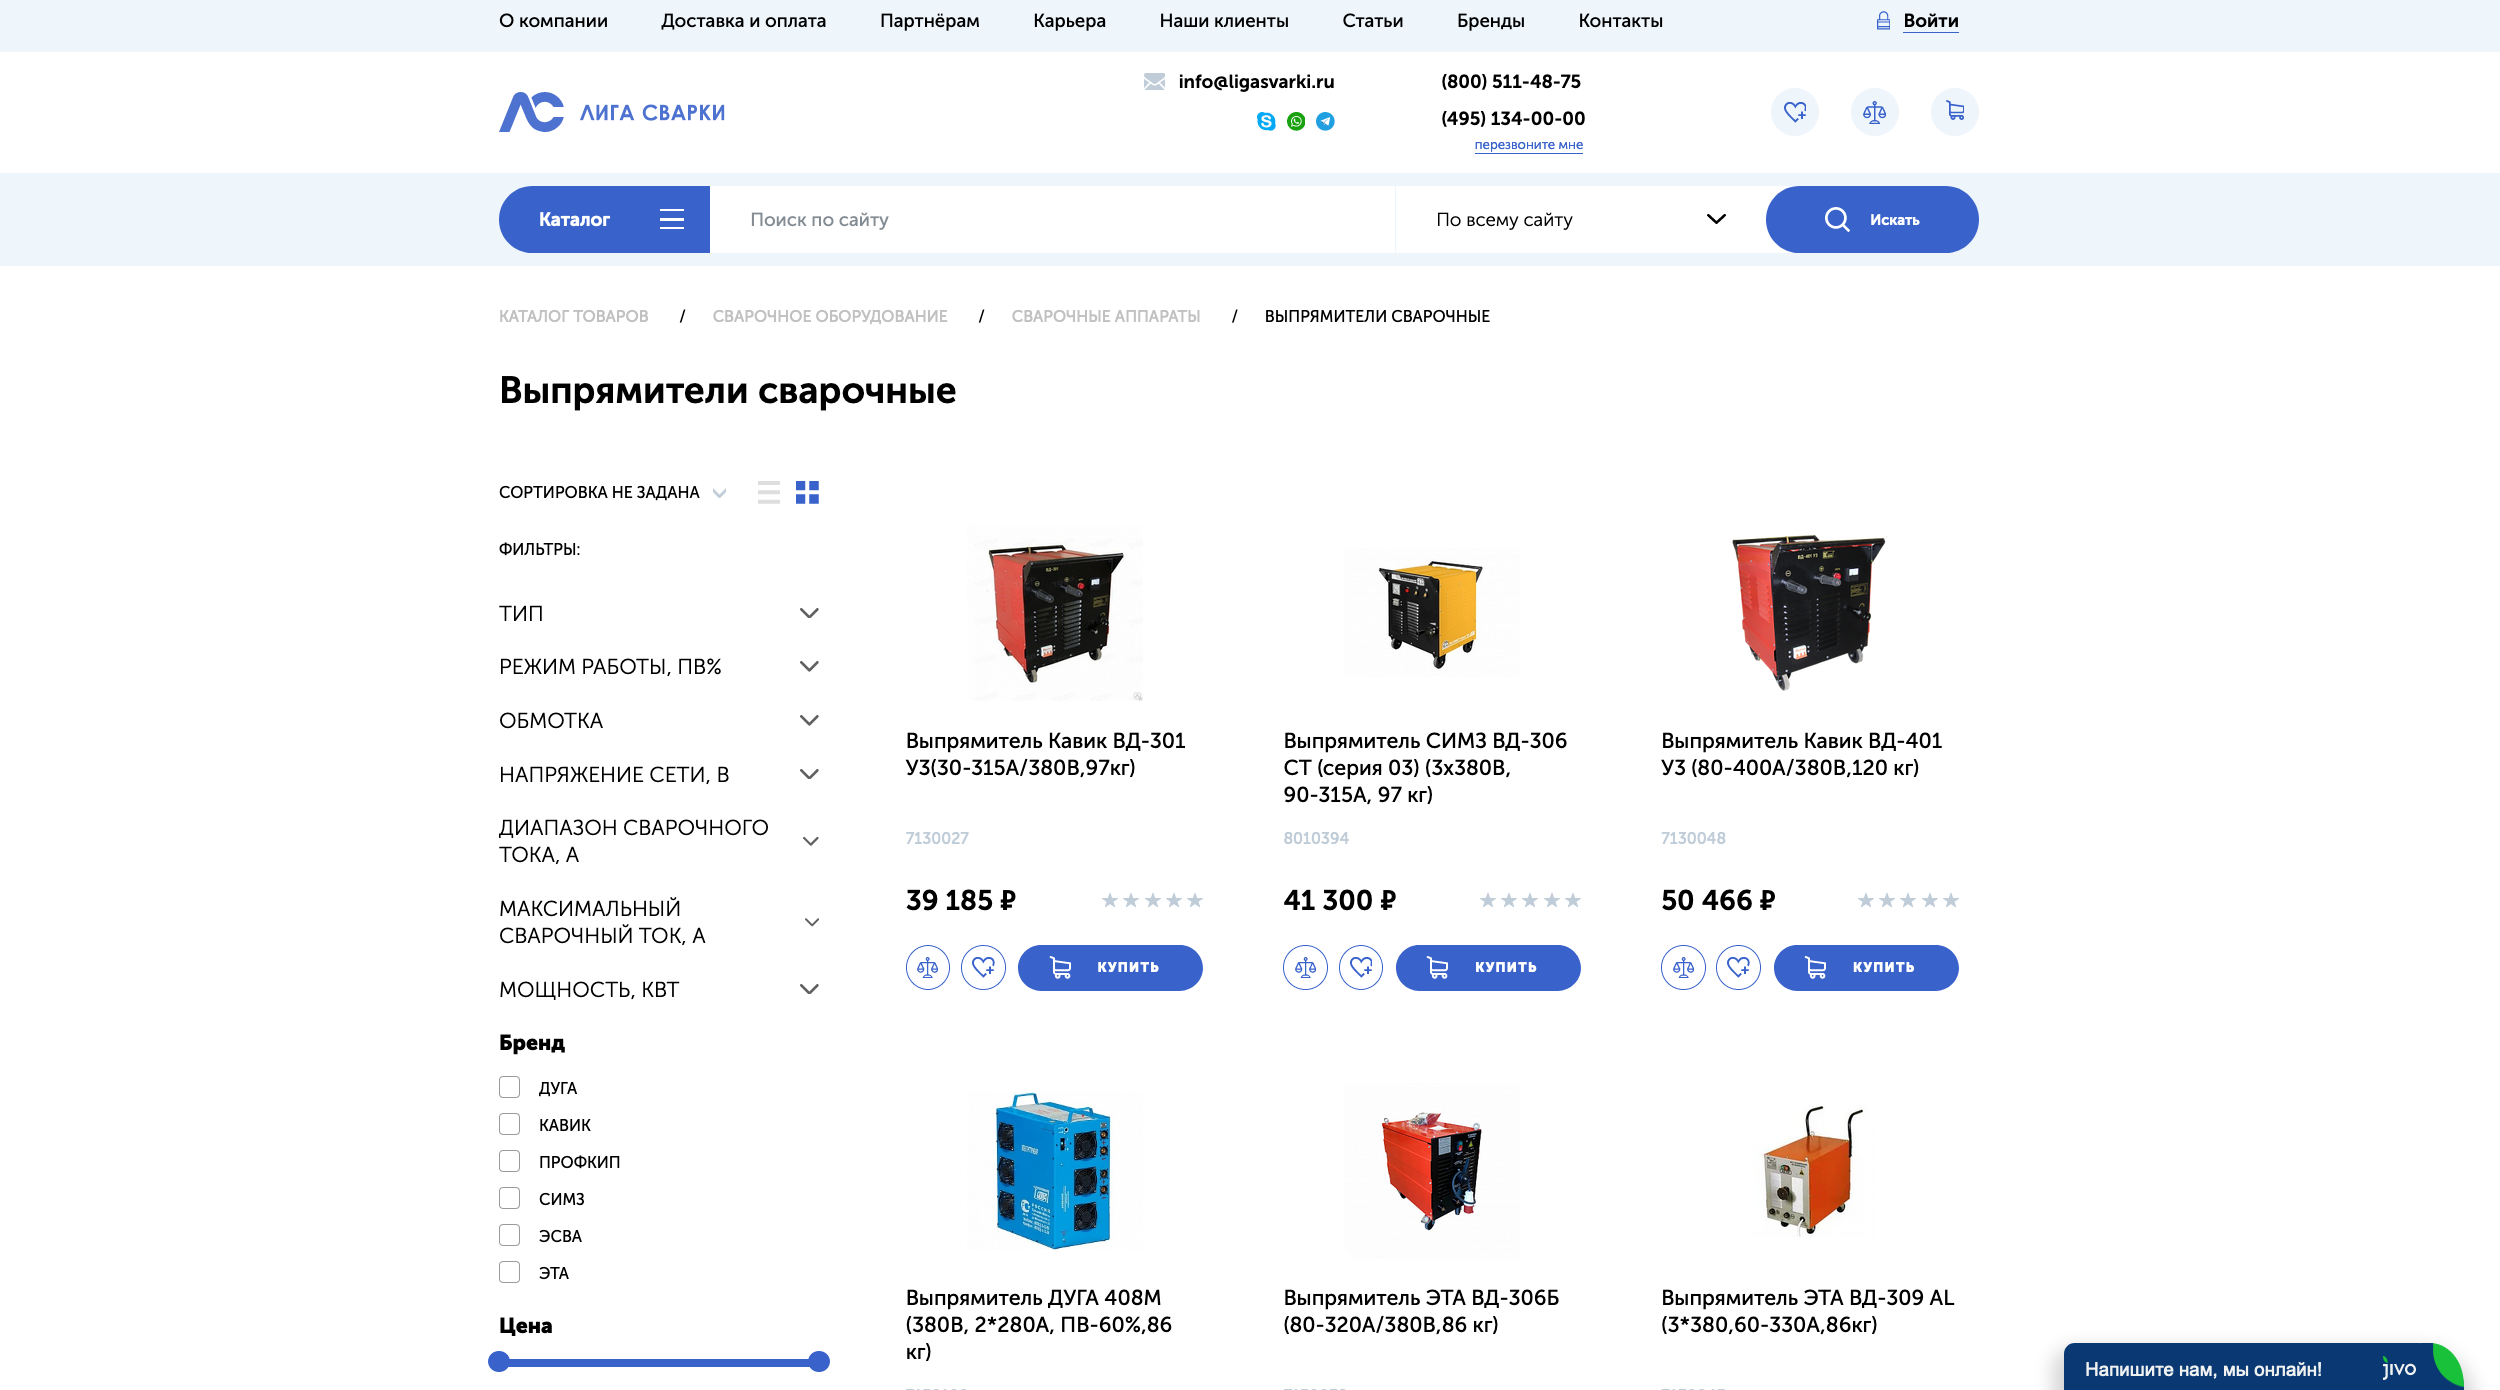Image resolution: width=2500 pixels, height=1390 pixels.
Task: Click Купить for СИМЗ ВД-306
Action: point(1488,967)
